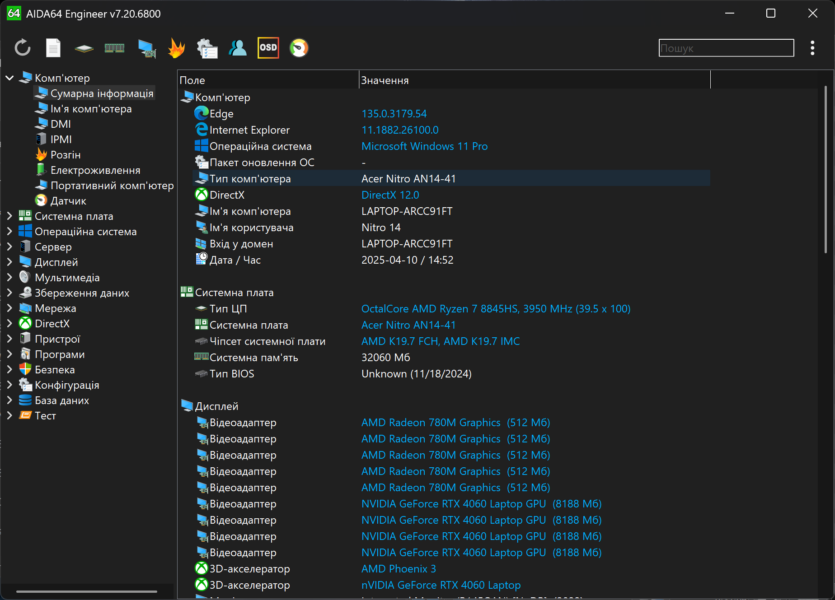Click the Internet Explorer icon in list
835x600 pixels.
click(x=201, y=129)
